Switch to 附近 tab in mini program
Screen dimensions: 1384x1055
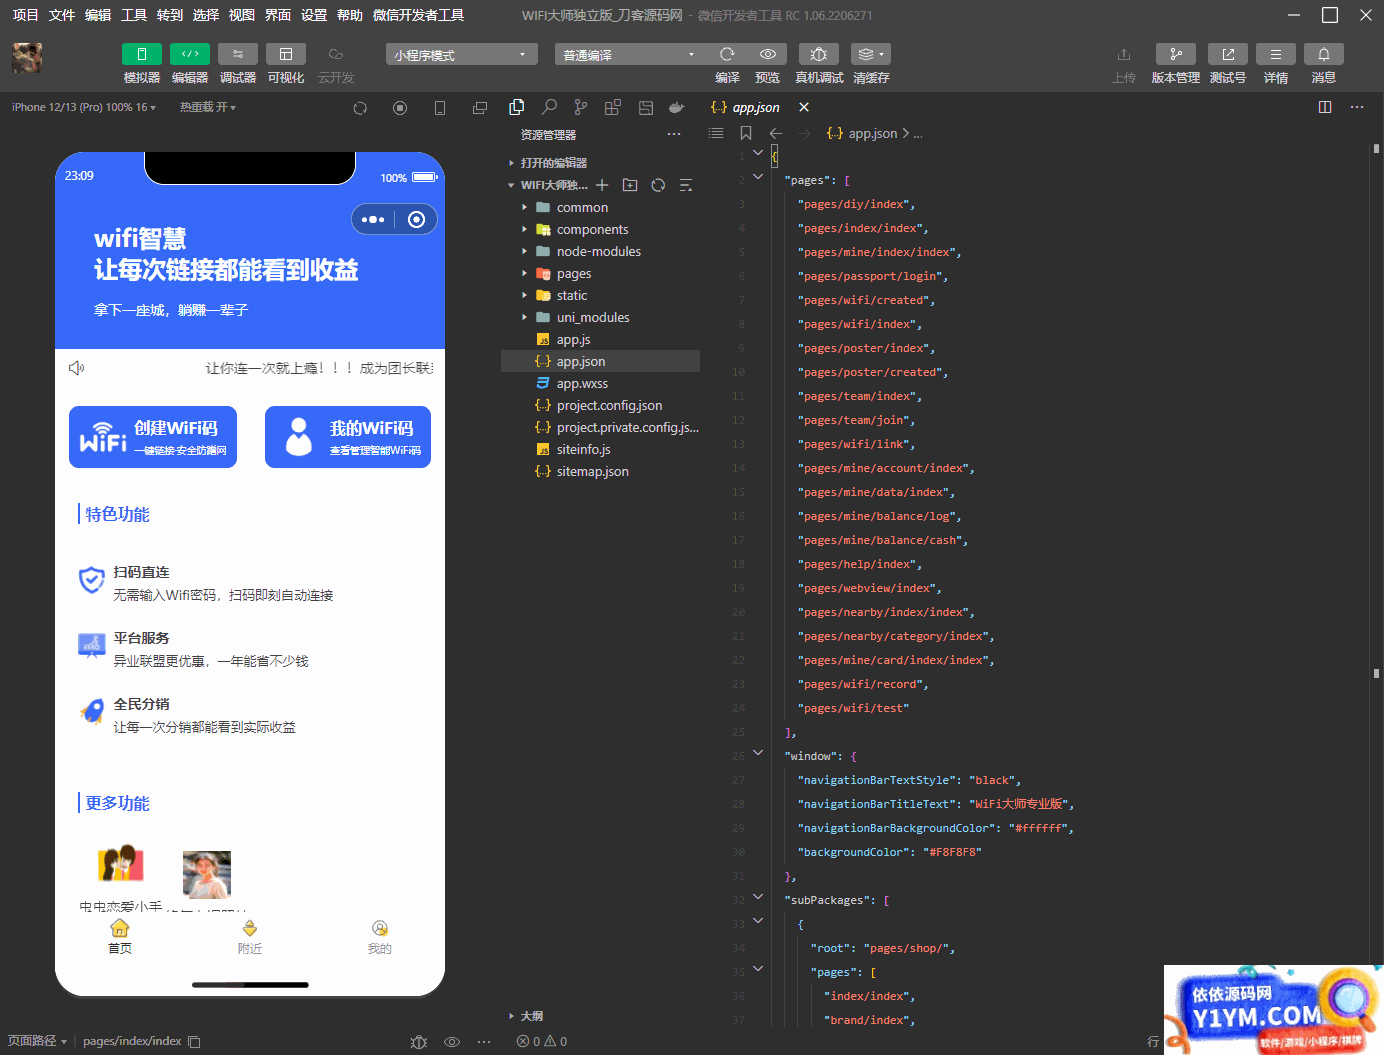point(250,937)
